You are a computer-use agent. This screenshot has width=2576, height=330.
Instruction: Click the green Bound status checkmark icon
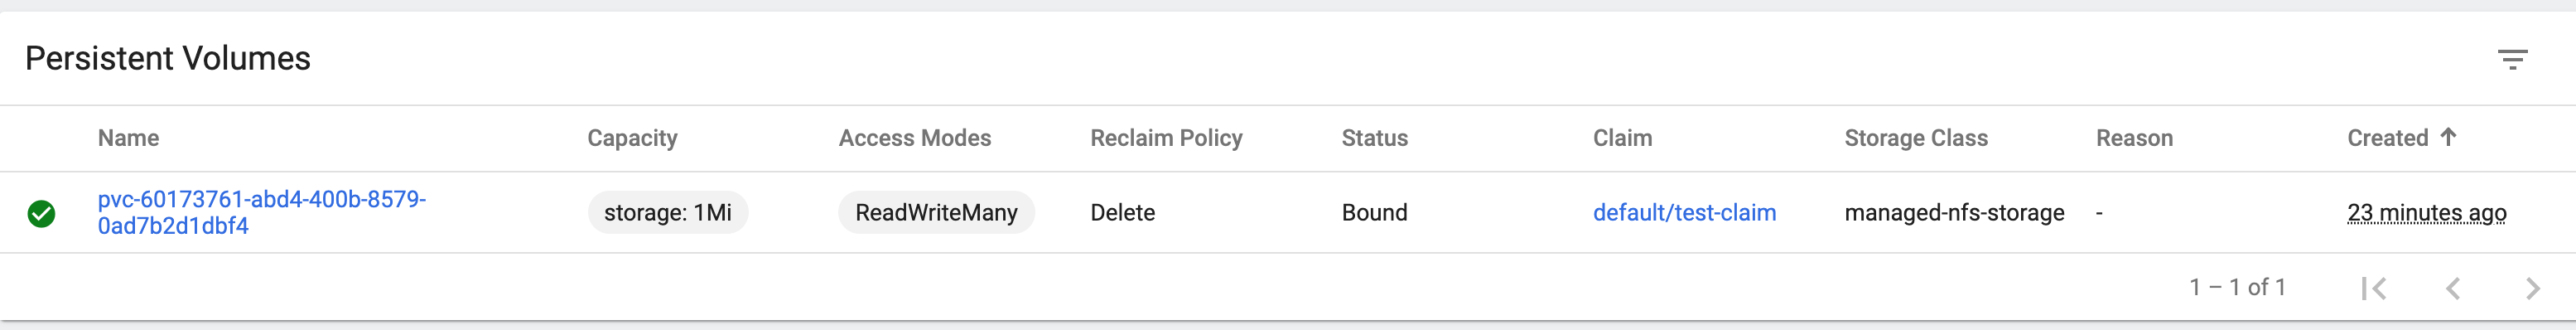pos(41,213)
